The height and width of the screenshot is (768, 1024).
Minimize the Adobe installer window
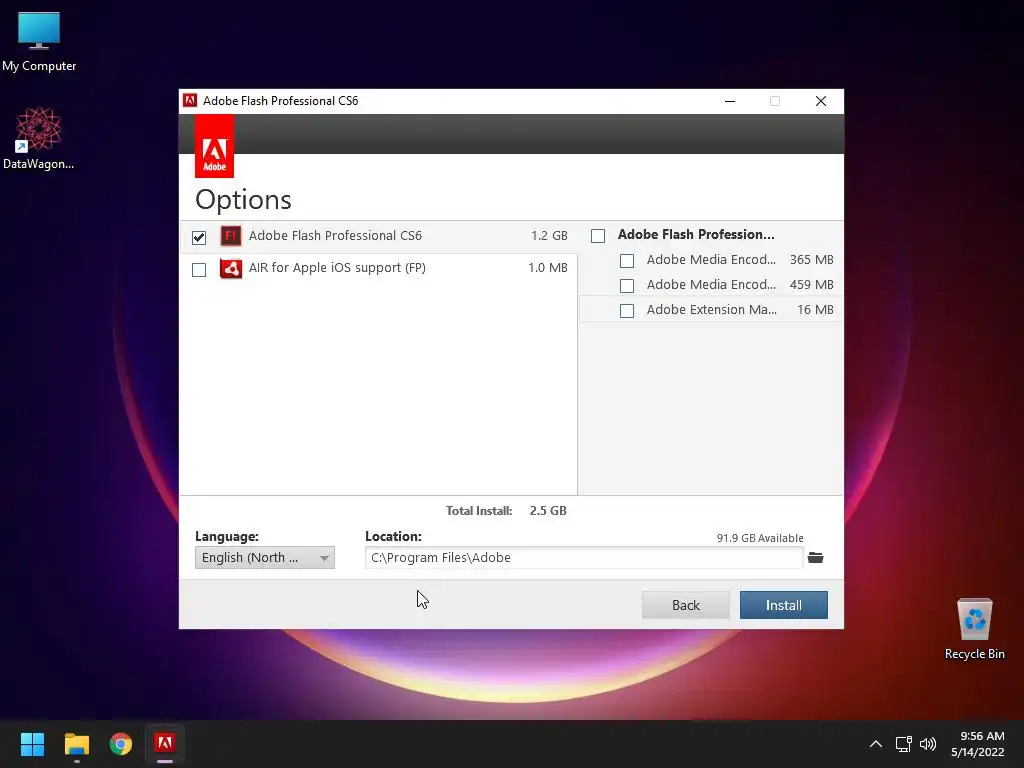[x=730, y=101]
